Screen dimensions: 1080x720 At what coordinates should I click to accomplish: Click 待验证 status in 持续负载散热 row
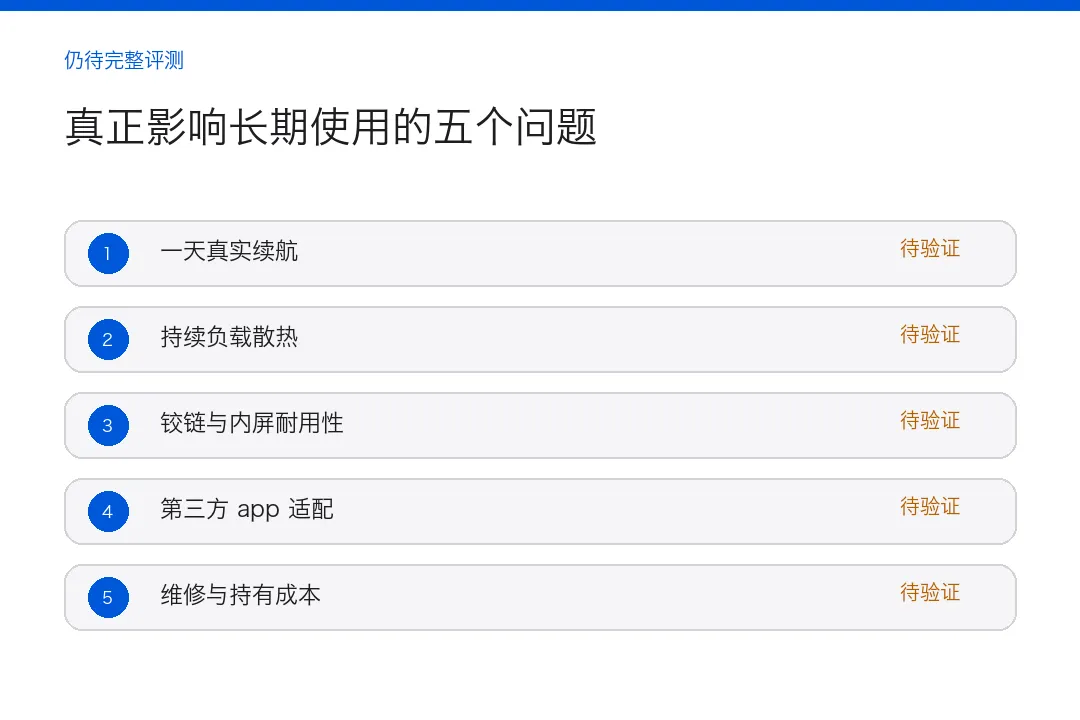(x=930, y=335)
